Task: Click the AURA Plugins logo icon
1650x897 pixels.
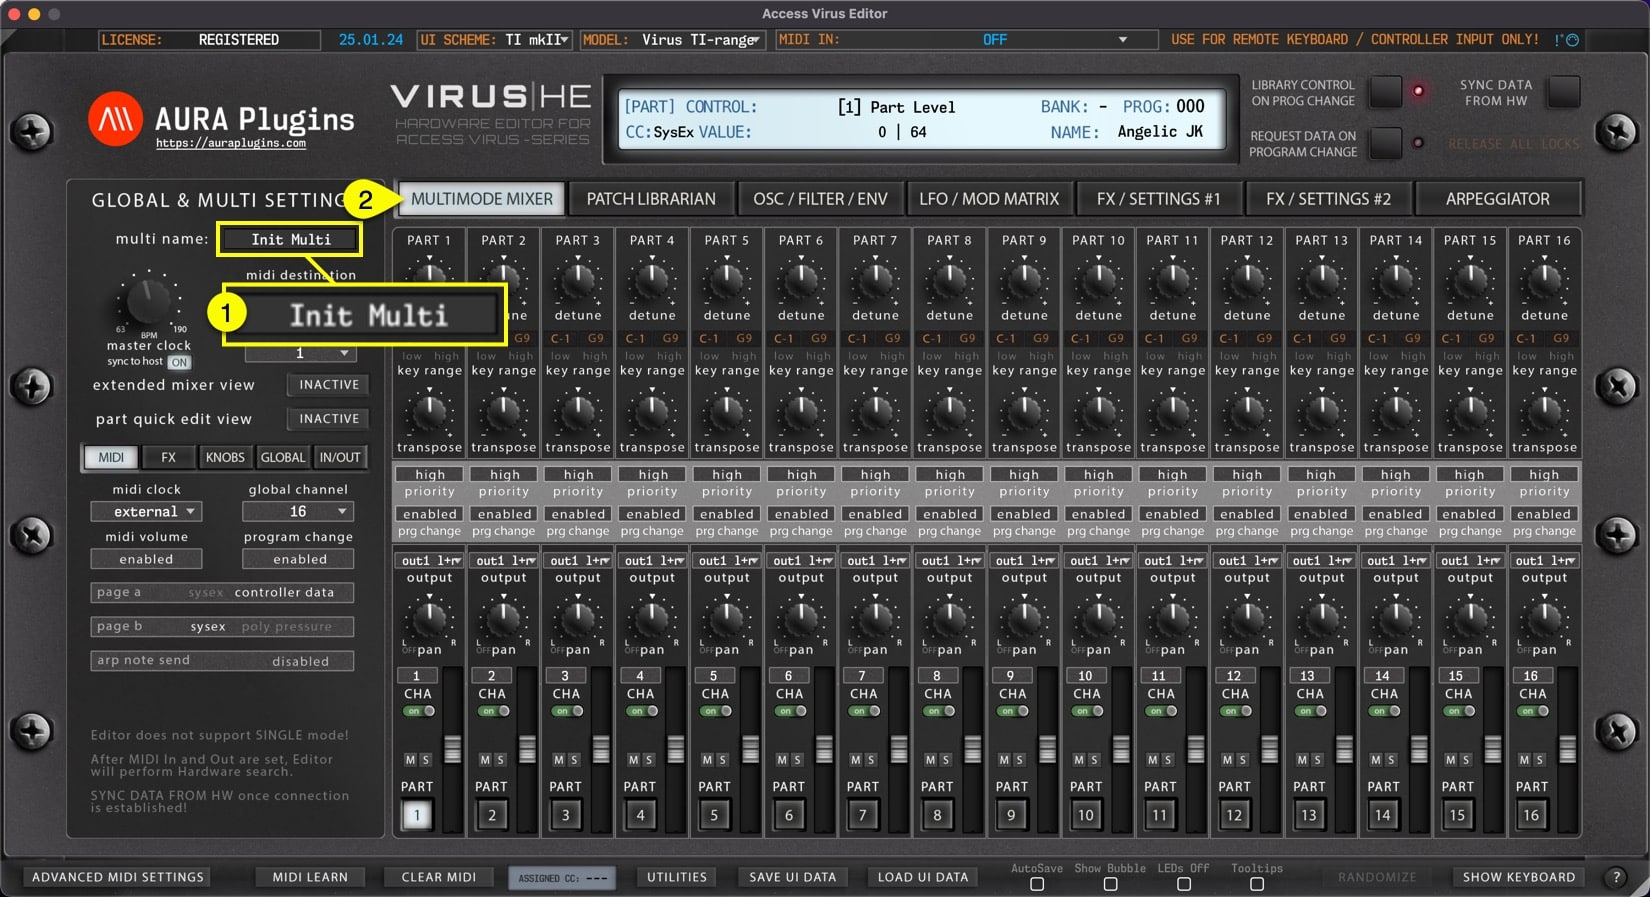Action: pyautogui.click(x=116, y=120)
